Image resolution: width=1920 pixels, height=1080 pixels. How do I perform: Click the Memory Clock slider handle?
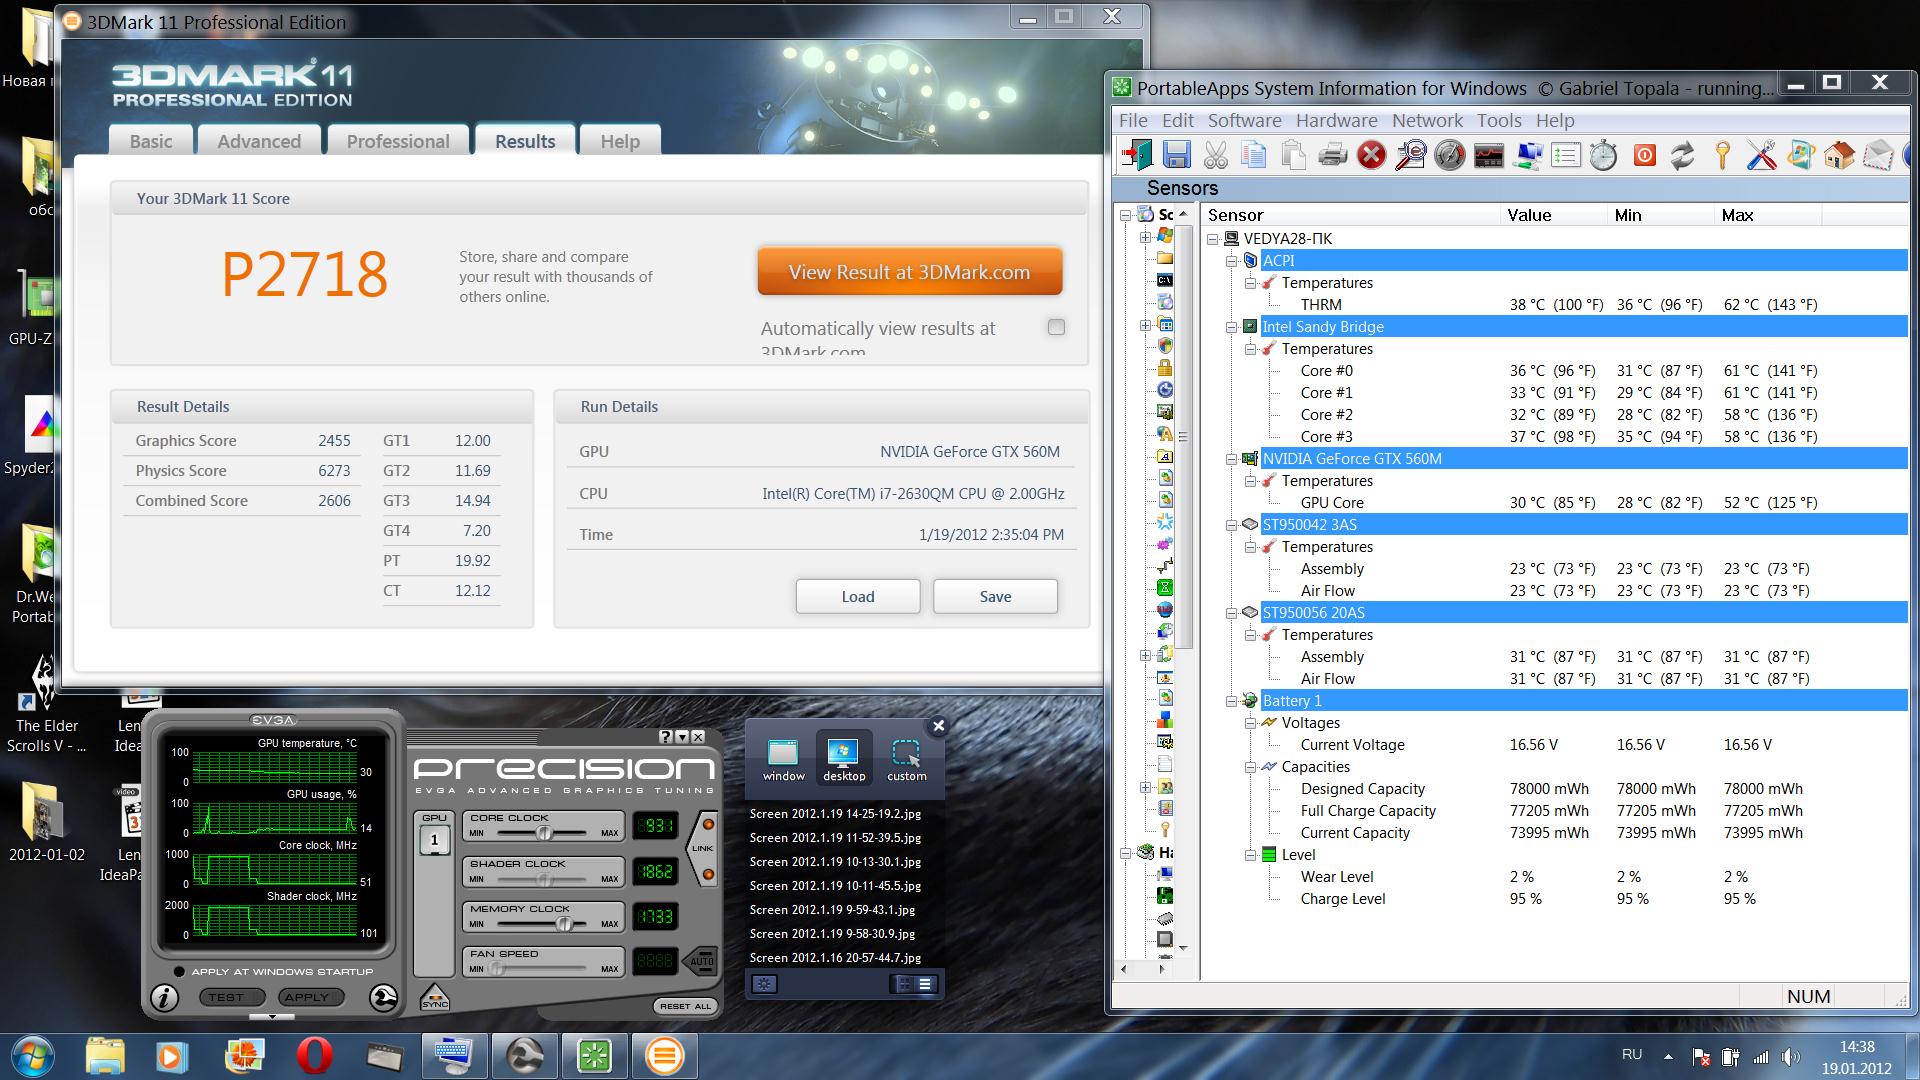pyautogui.click(x=564, y=923)
